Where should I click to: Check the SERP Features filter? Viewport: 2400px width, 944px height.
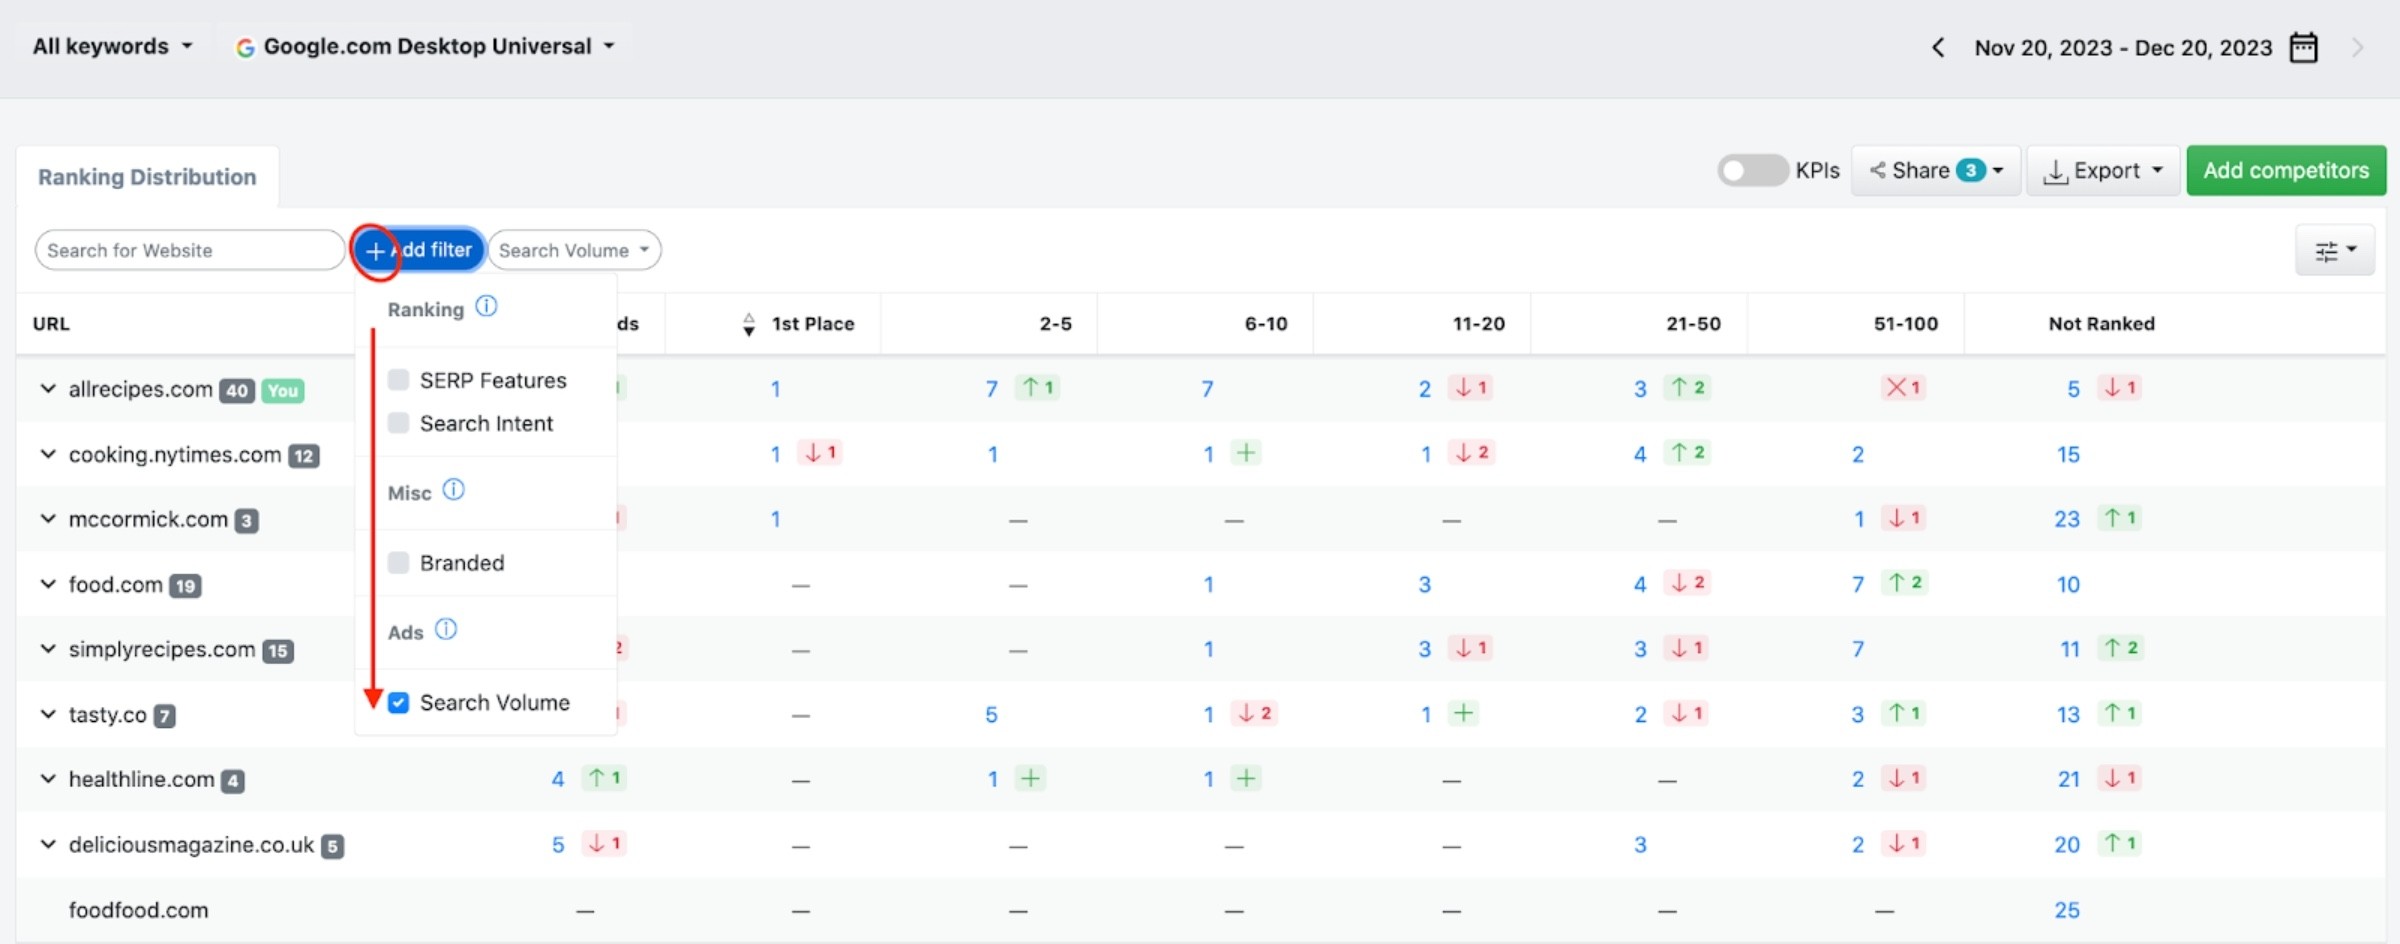point(398,380)
